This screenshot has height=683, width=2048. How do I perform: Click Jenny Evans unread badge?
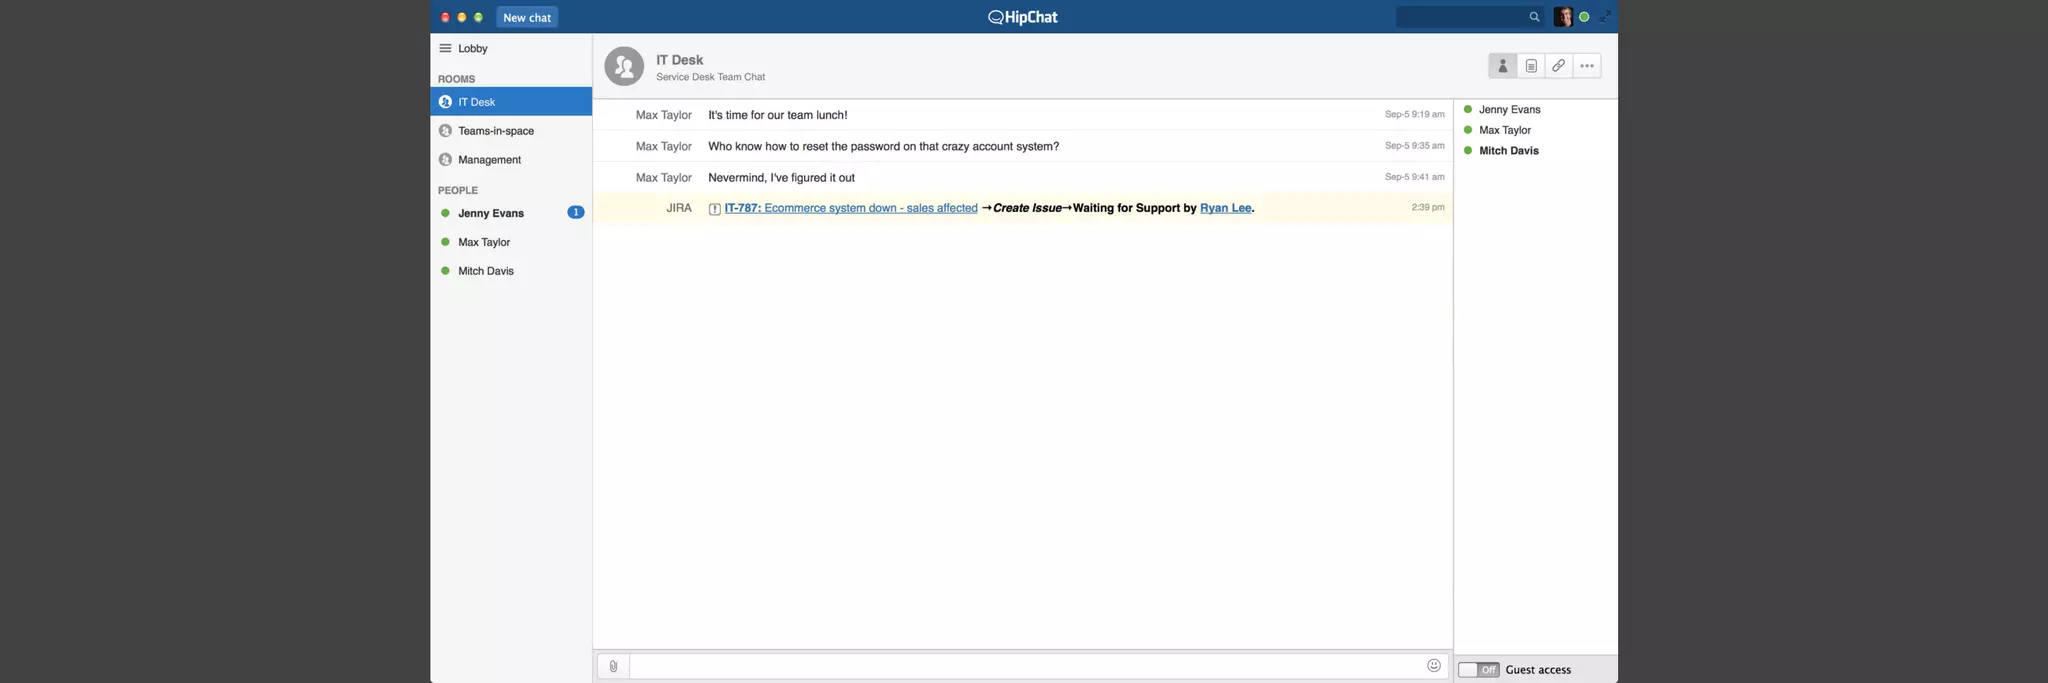[576, 213]
